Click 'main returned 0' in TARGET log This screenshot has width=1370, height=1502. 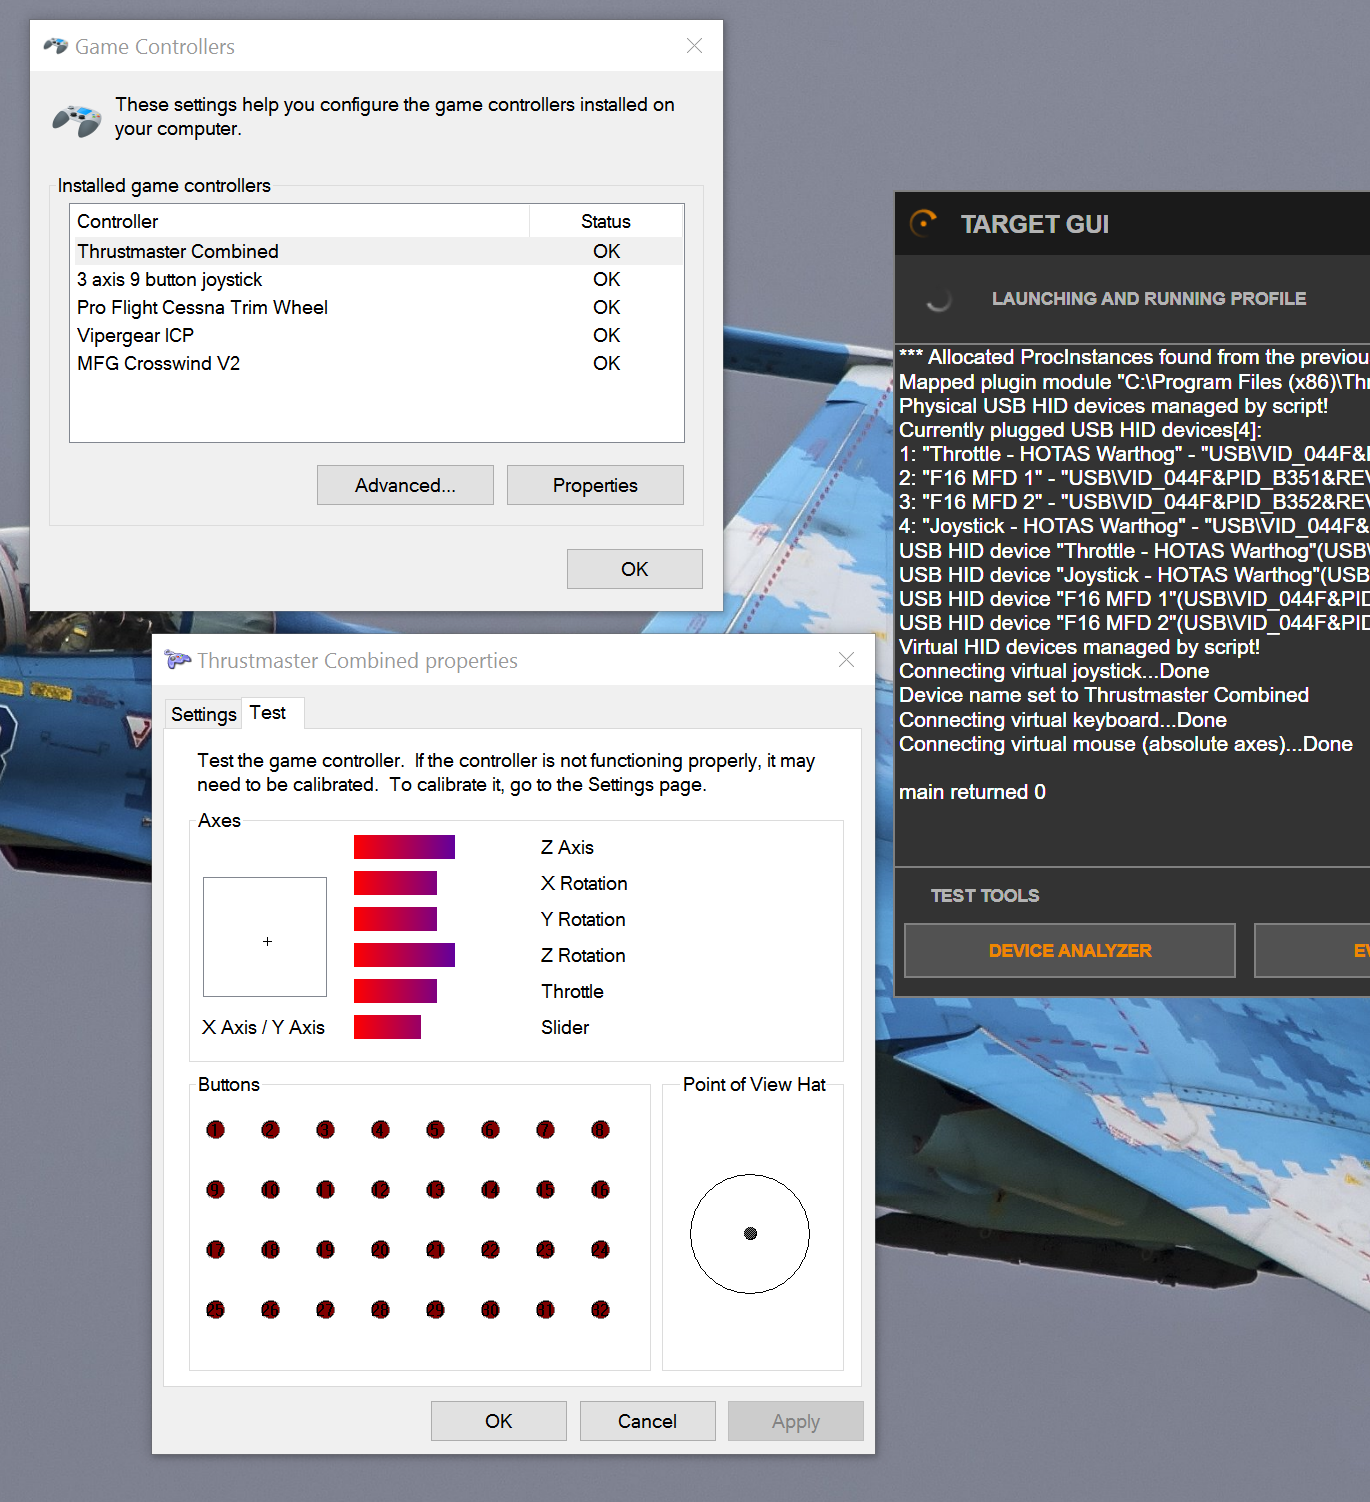pos(972,792)
